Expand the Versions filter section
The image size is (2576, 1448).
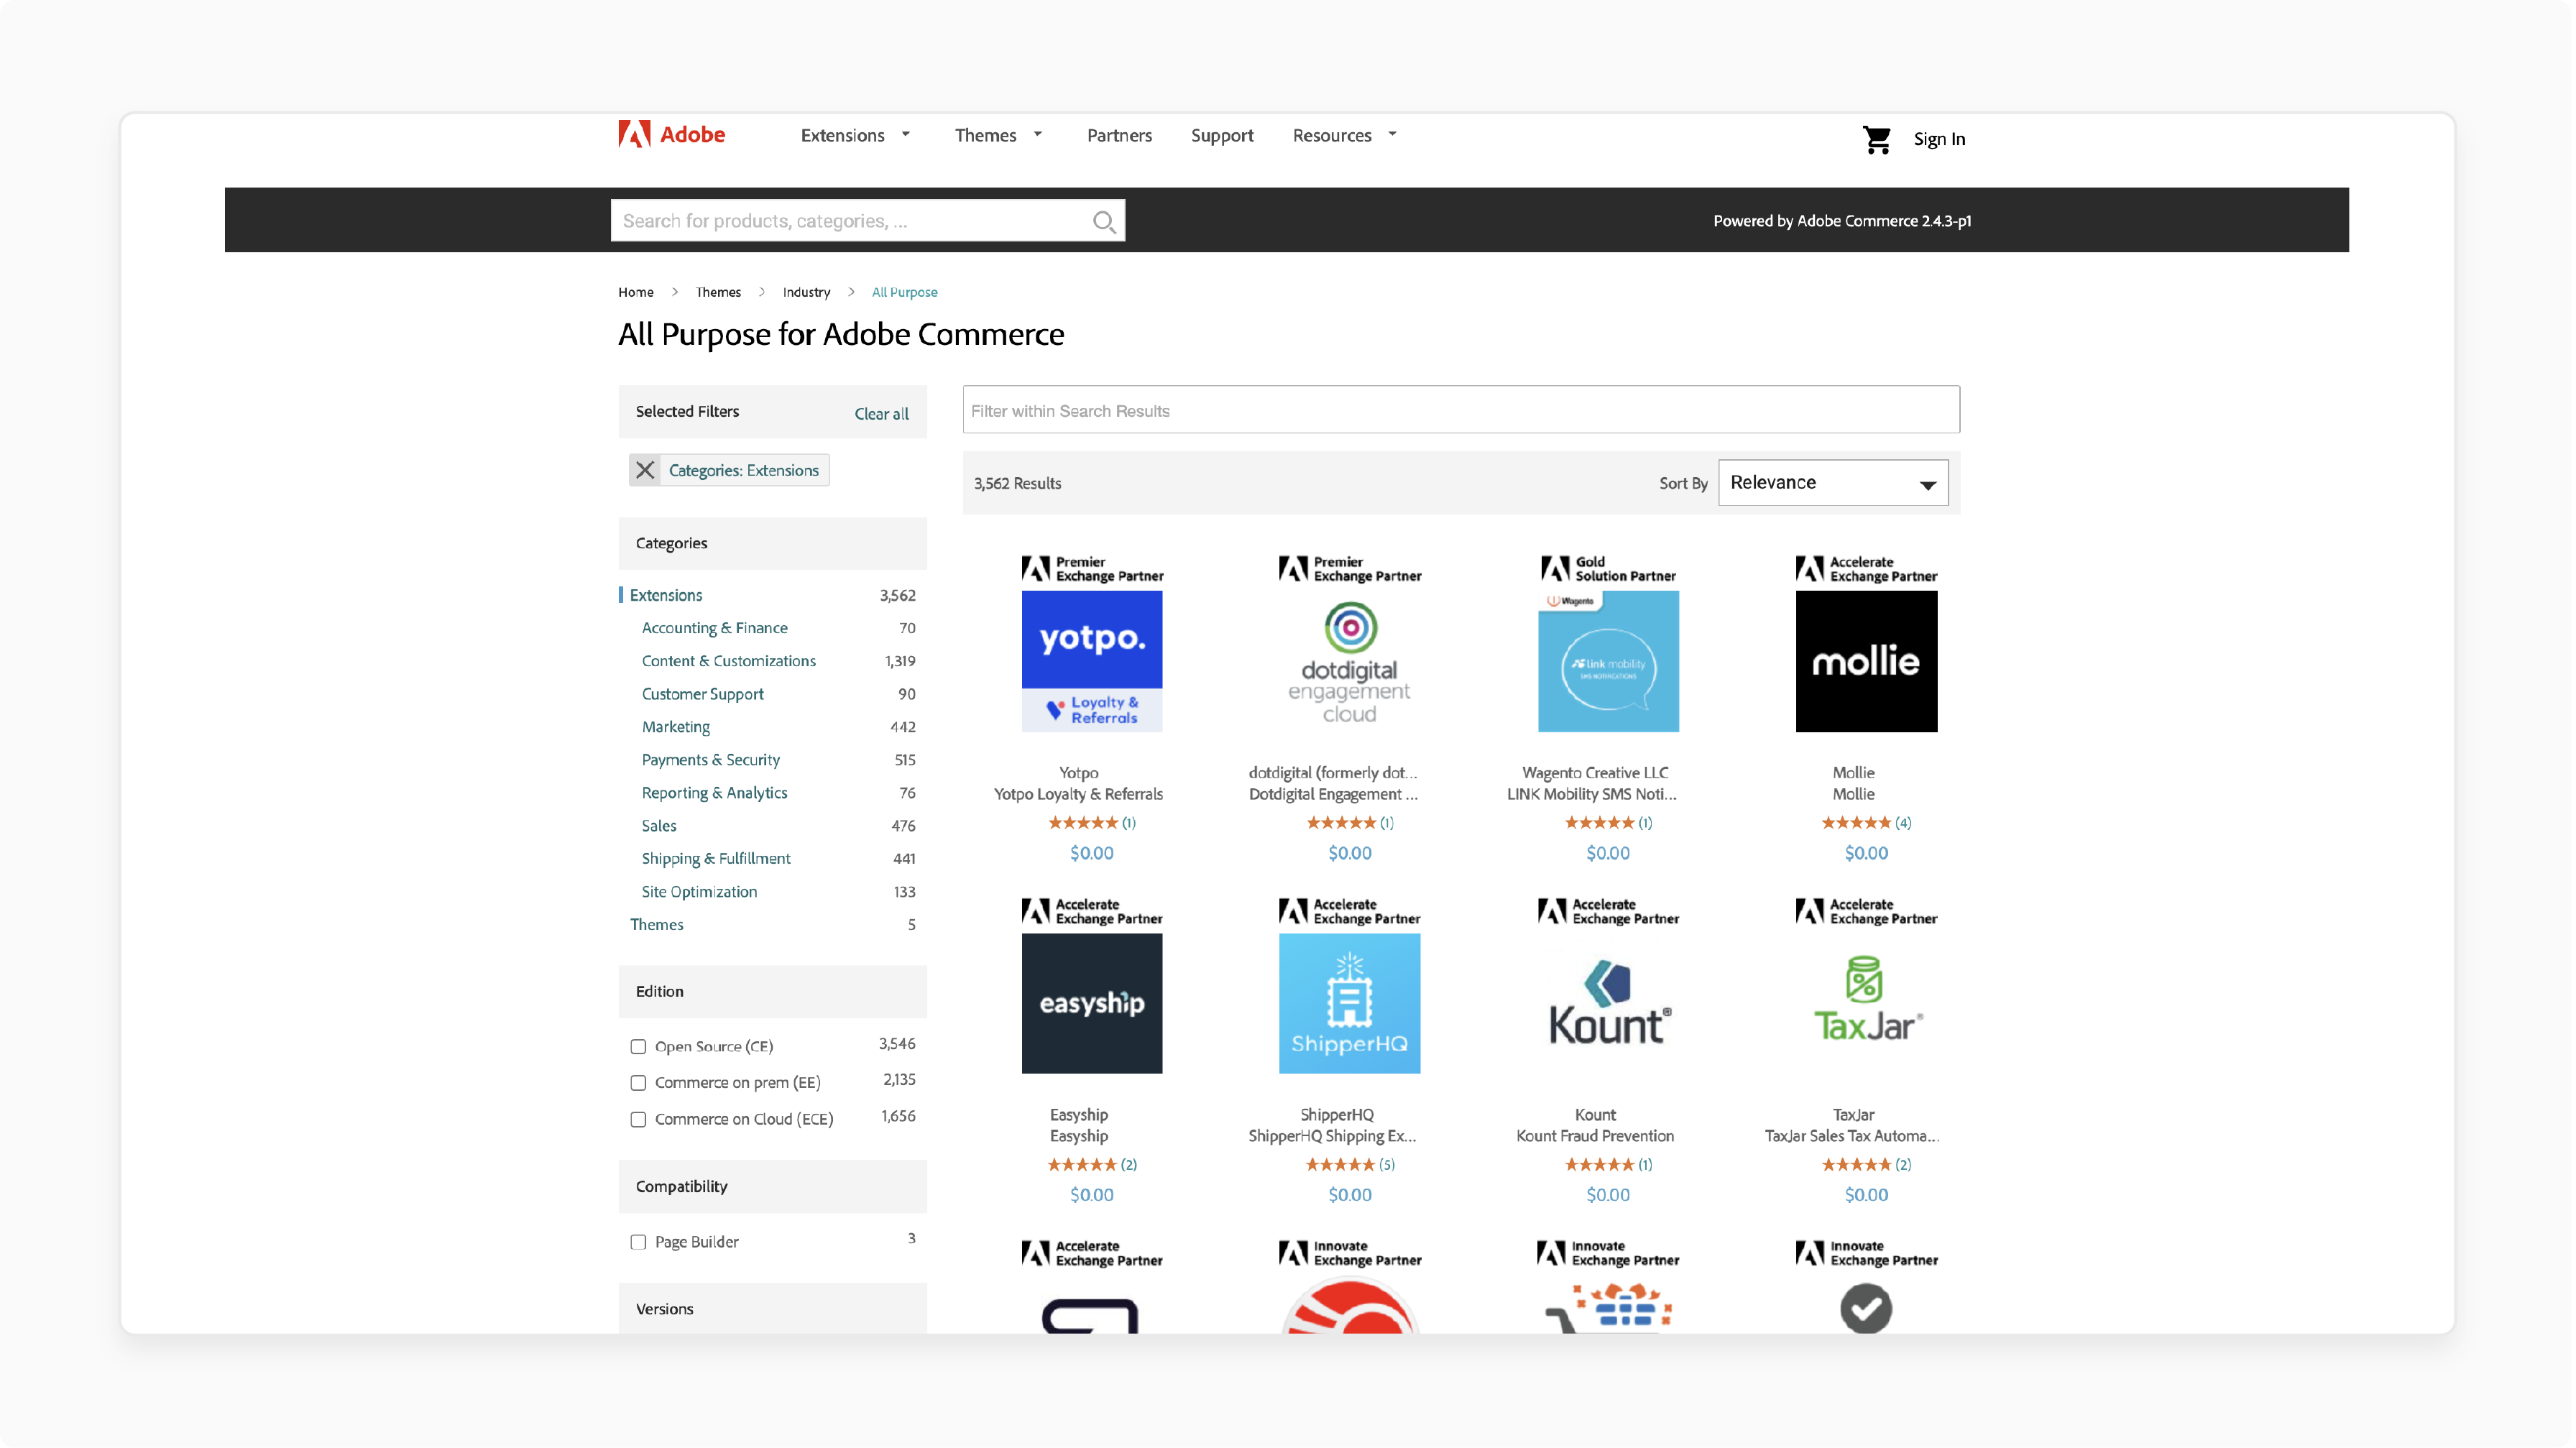pyautogui.click(x=772, y=1308)
